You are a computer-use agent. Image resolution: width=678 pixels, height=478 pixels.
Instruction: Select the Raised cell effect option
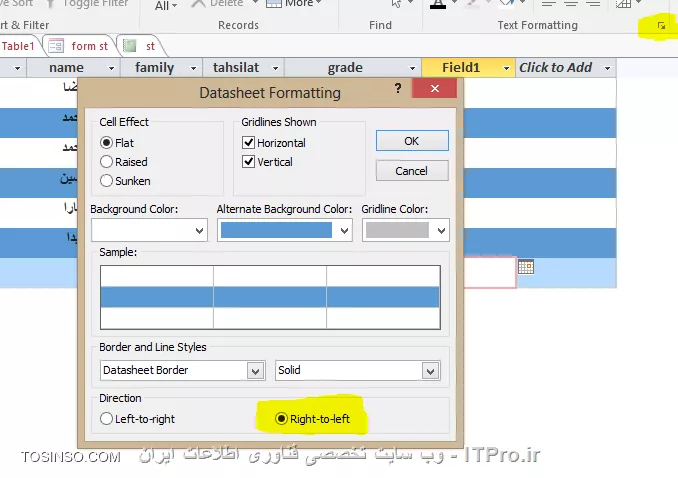click(107, 162)
